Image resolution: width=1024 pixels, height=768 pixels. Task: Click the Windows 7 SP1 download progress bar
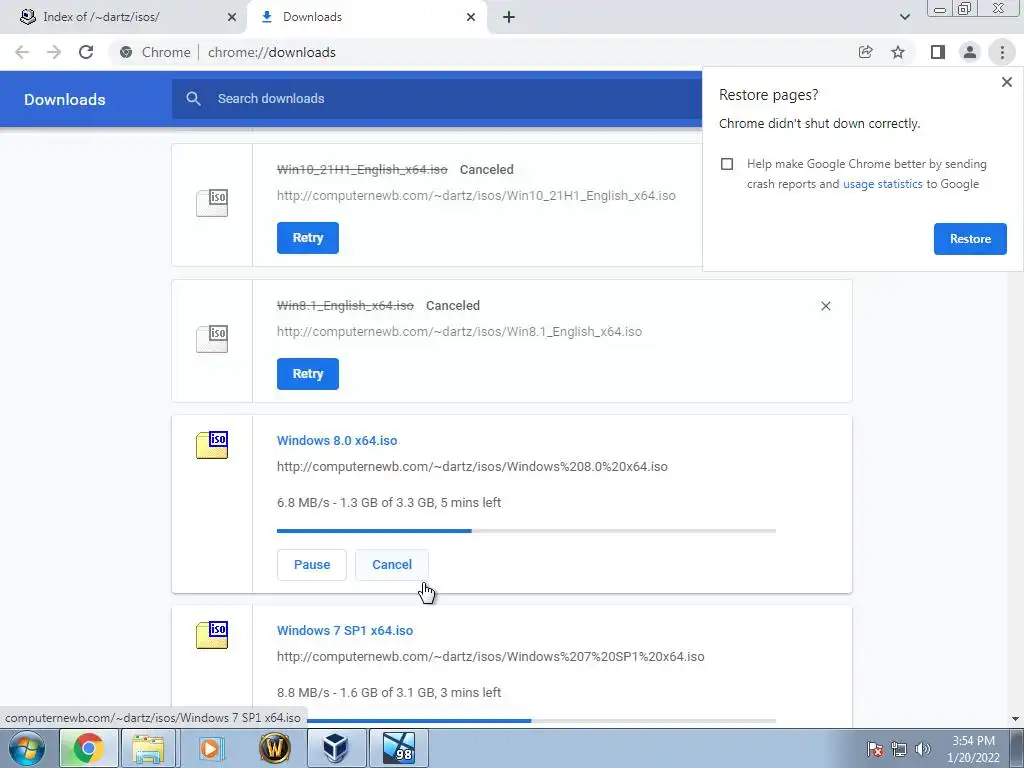coord(541,721)
